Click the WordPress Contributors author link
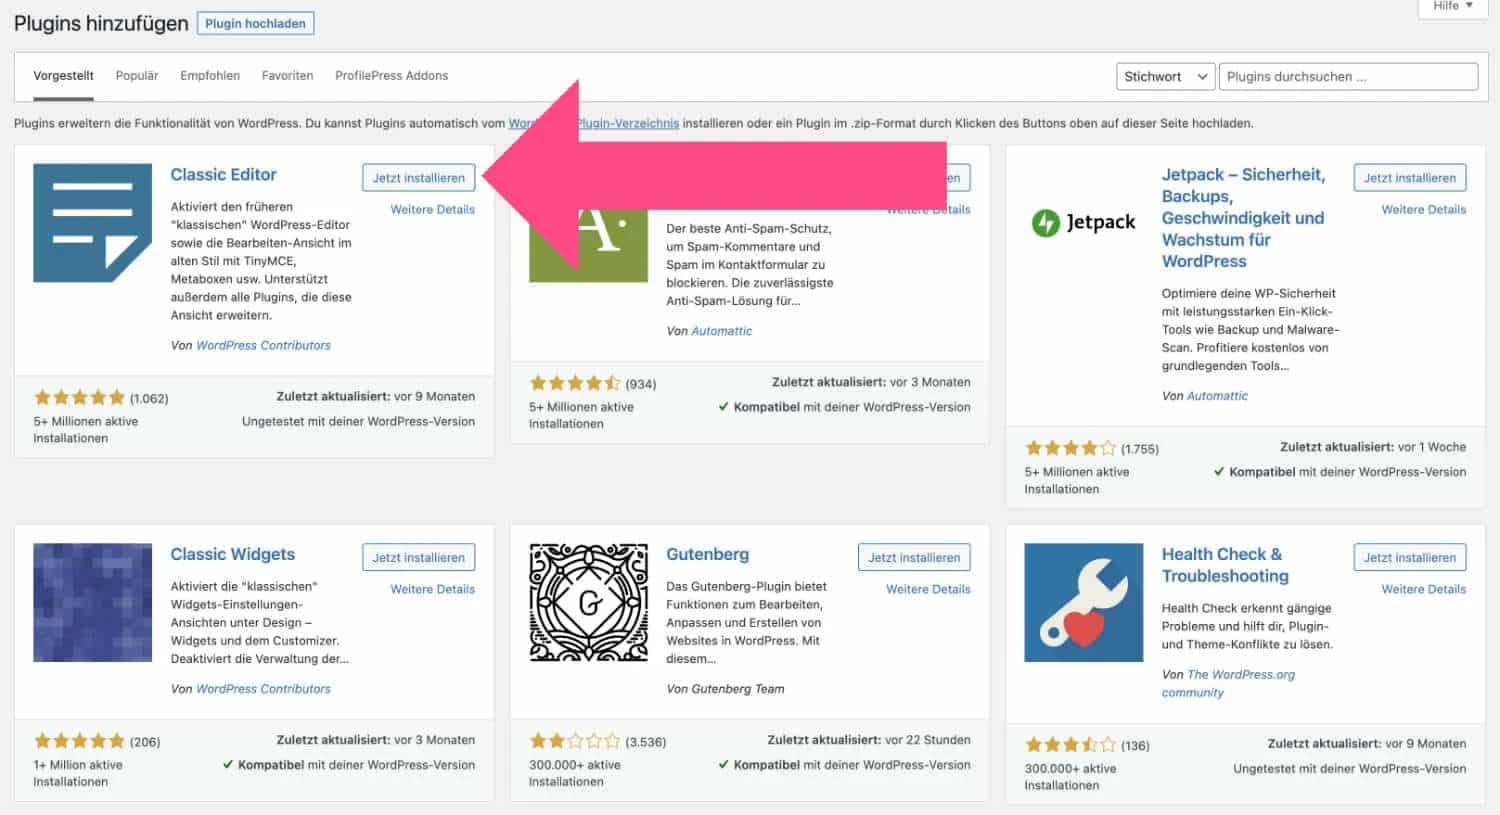 (263, 345)
